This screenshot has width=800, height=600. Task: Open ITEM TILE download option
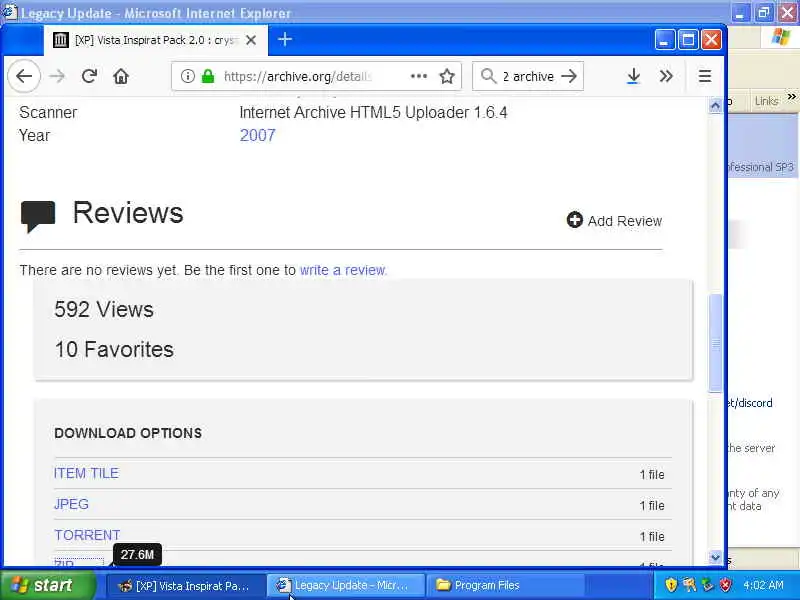tap(86, 473)
